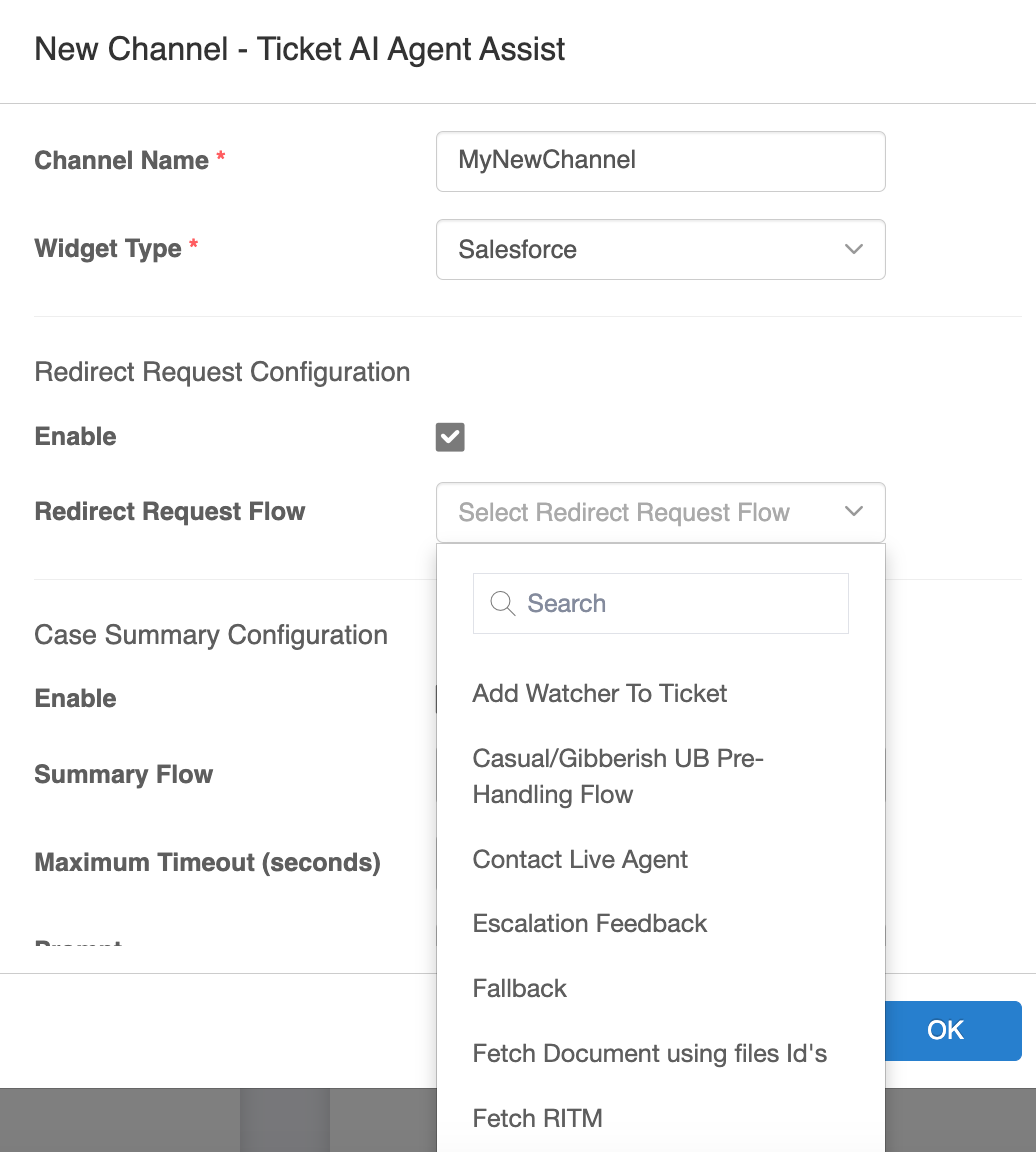
Task: Select Contact Live Agent flow
Action: click(x=580, y=860)
